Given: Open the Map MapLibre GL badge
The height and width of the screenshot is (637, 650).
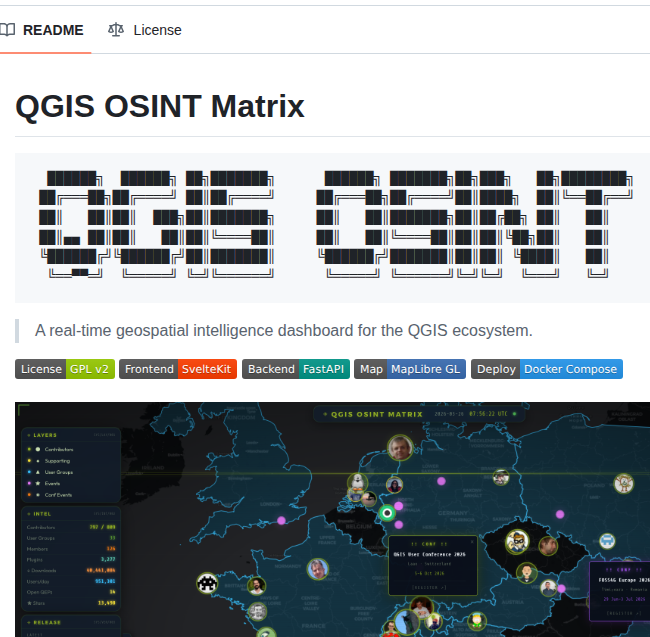Looking at the screenshot, I should coord(410,369).
